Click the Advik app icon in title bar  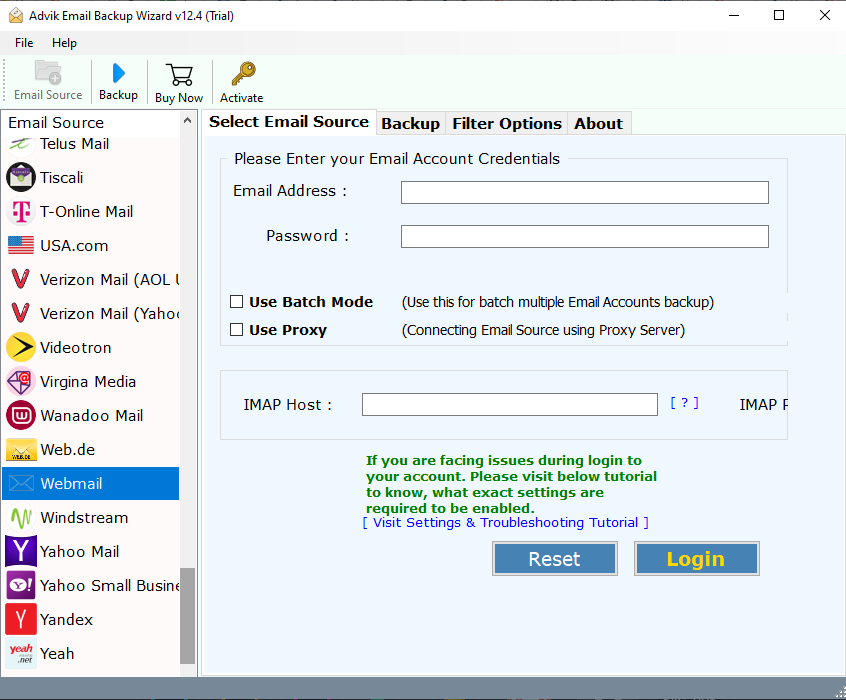click(x=16, y=16)
